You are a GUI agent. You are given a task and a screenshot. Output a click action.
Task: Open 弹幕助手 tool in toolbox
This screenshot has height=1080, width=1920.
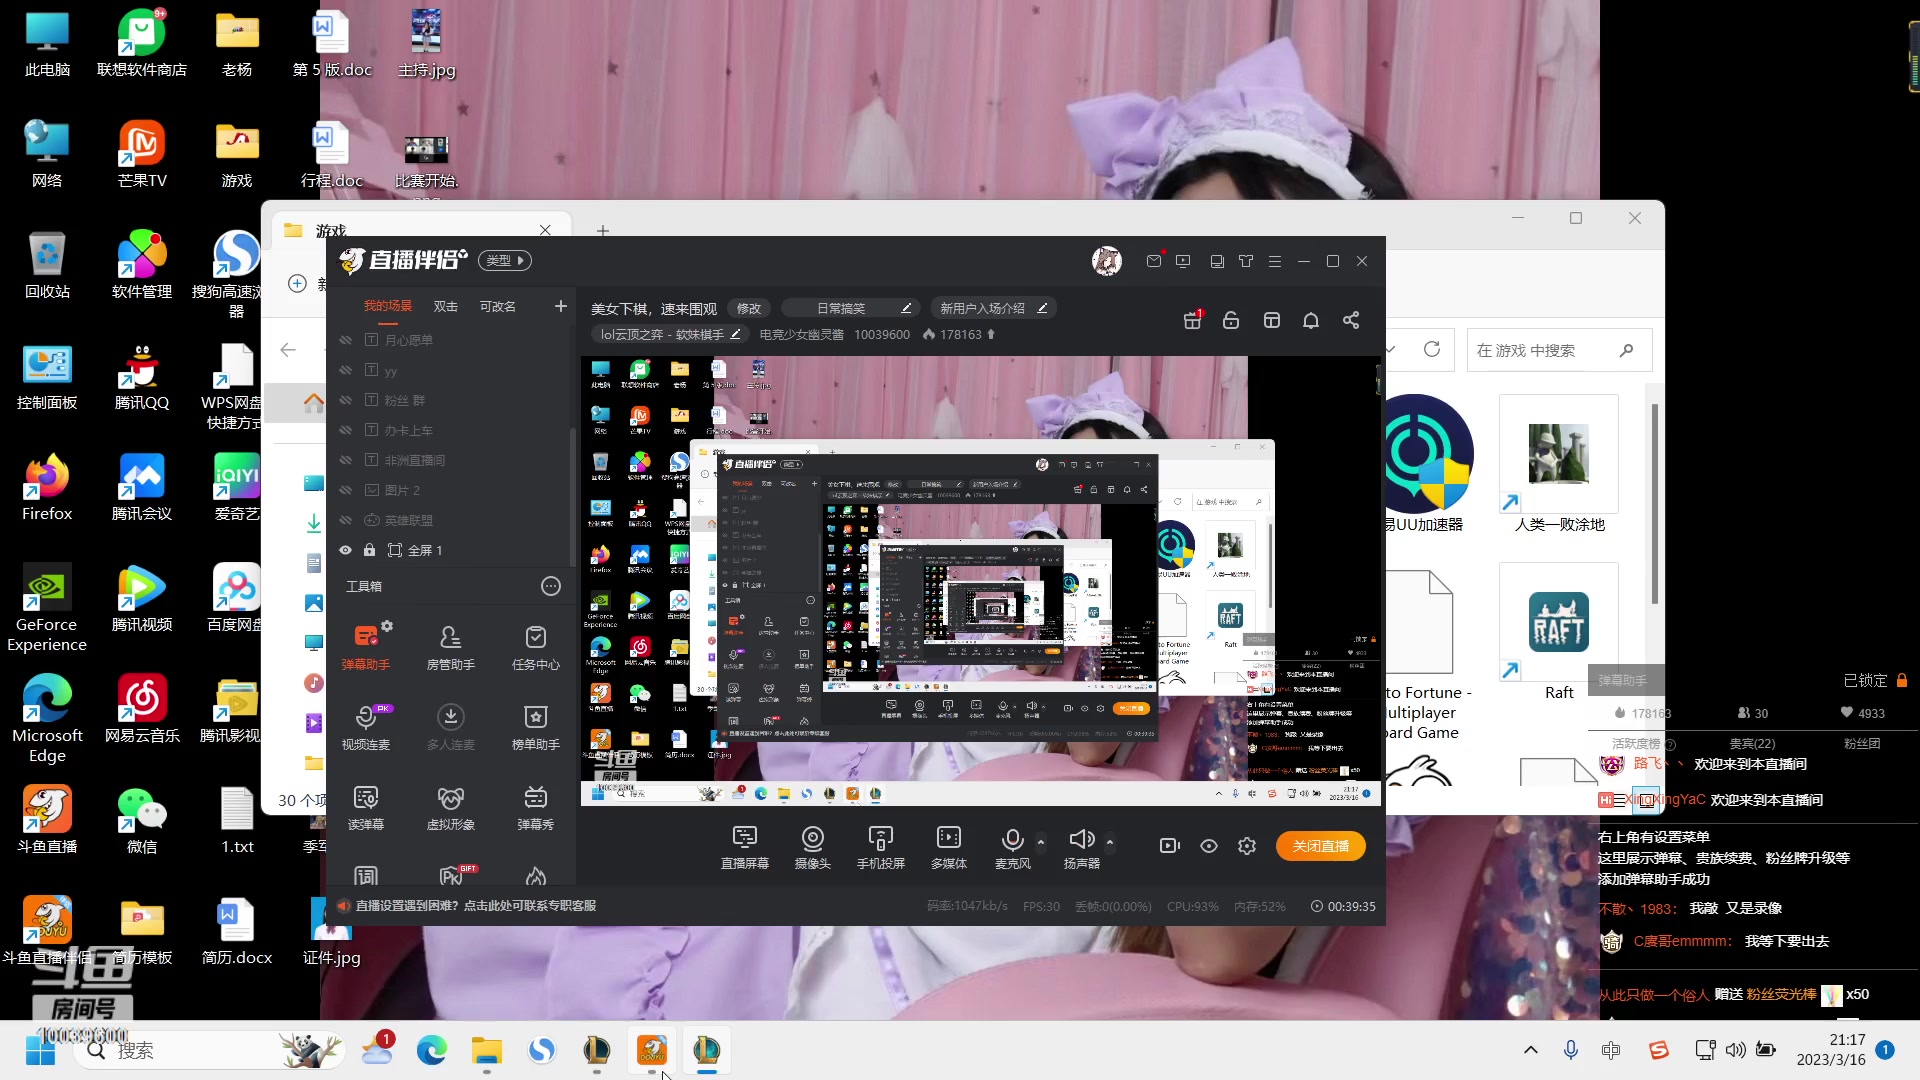(366, 646)
